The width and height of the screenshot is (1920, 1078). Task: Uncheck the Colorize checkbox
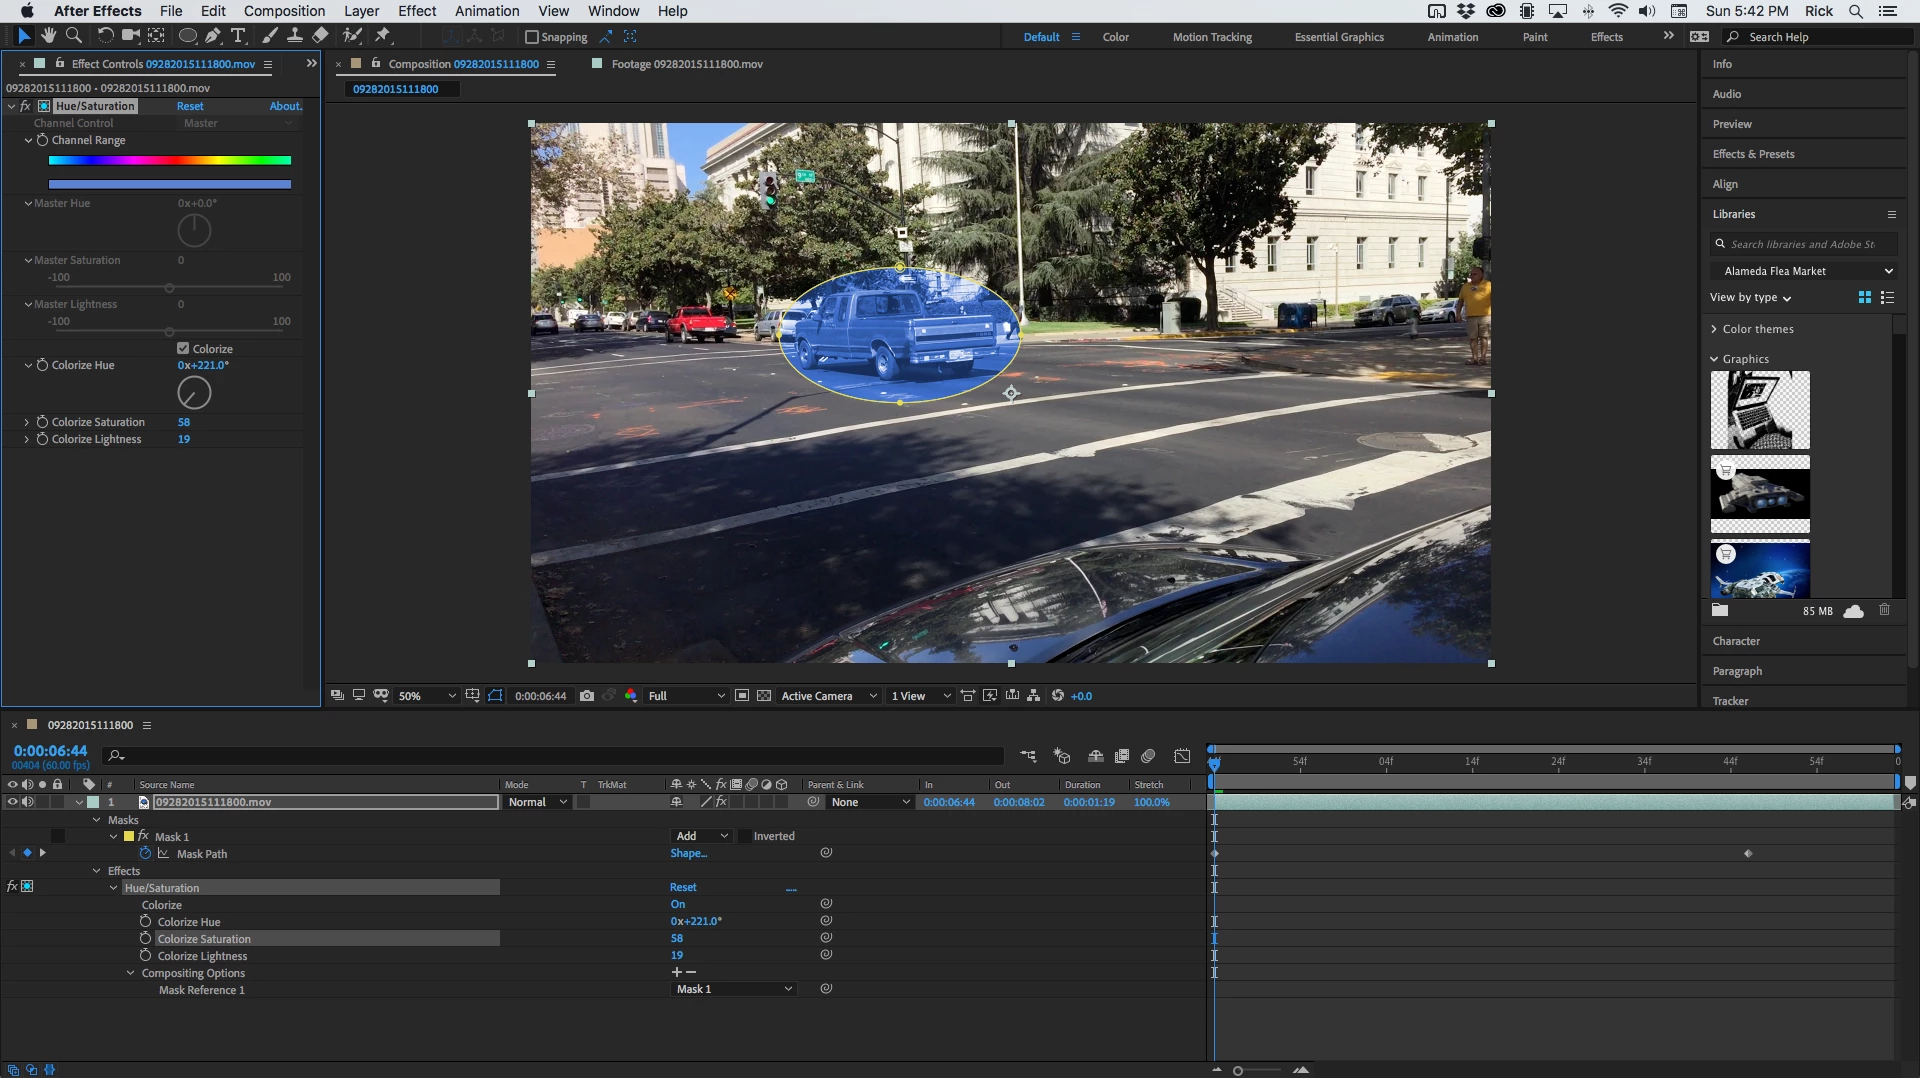(x=183, y=348)
